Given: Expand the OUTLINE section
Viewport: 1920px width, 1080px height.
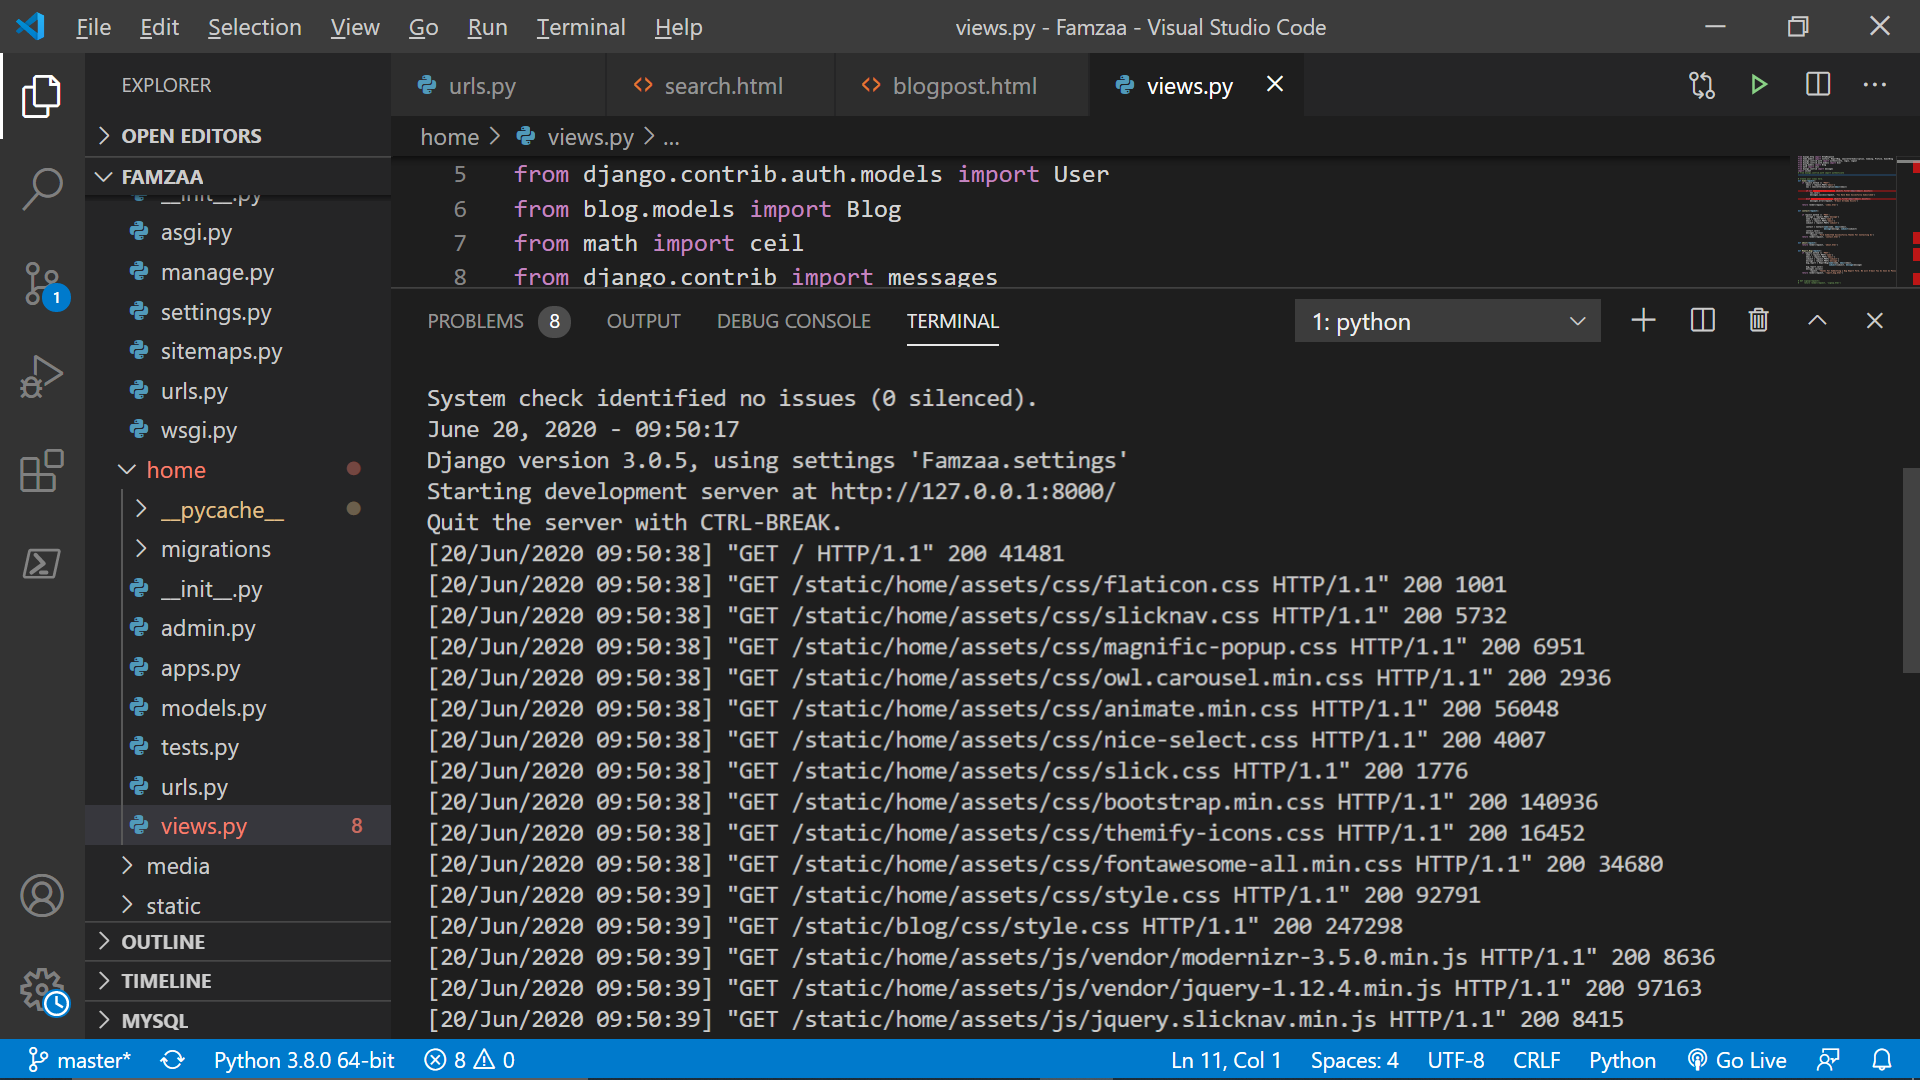Looking at the screenshot, I should (163, 942).
